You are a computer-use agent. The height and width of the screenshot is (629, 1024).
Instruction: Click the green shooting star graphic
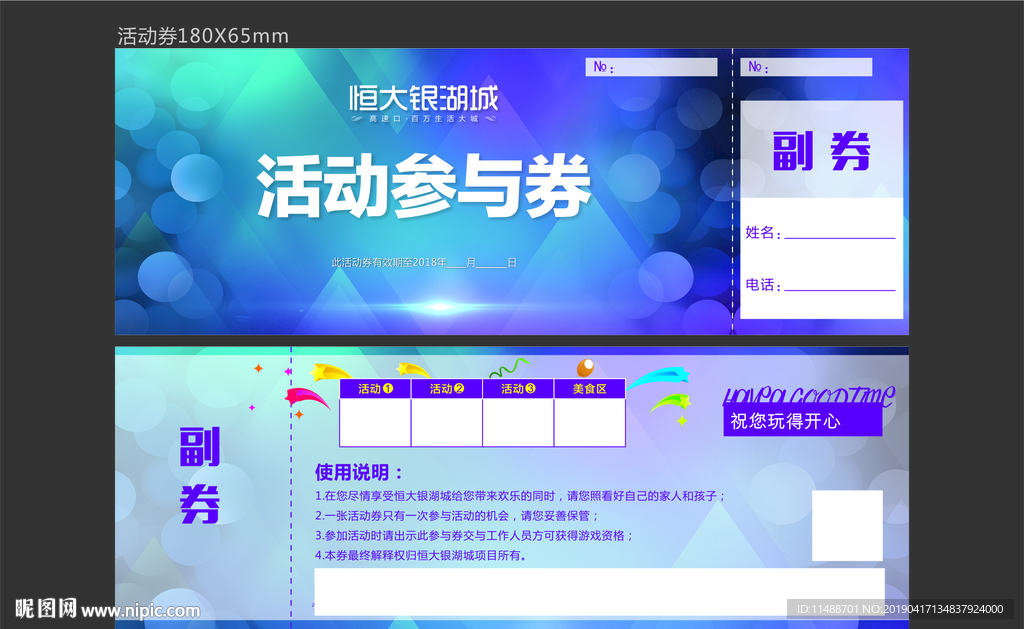click(x=671, y=402)
